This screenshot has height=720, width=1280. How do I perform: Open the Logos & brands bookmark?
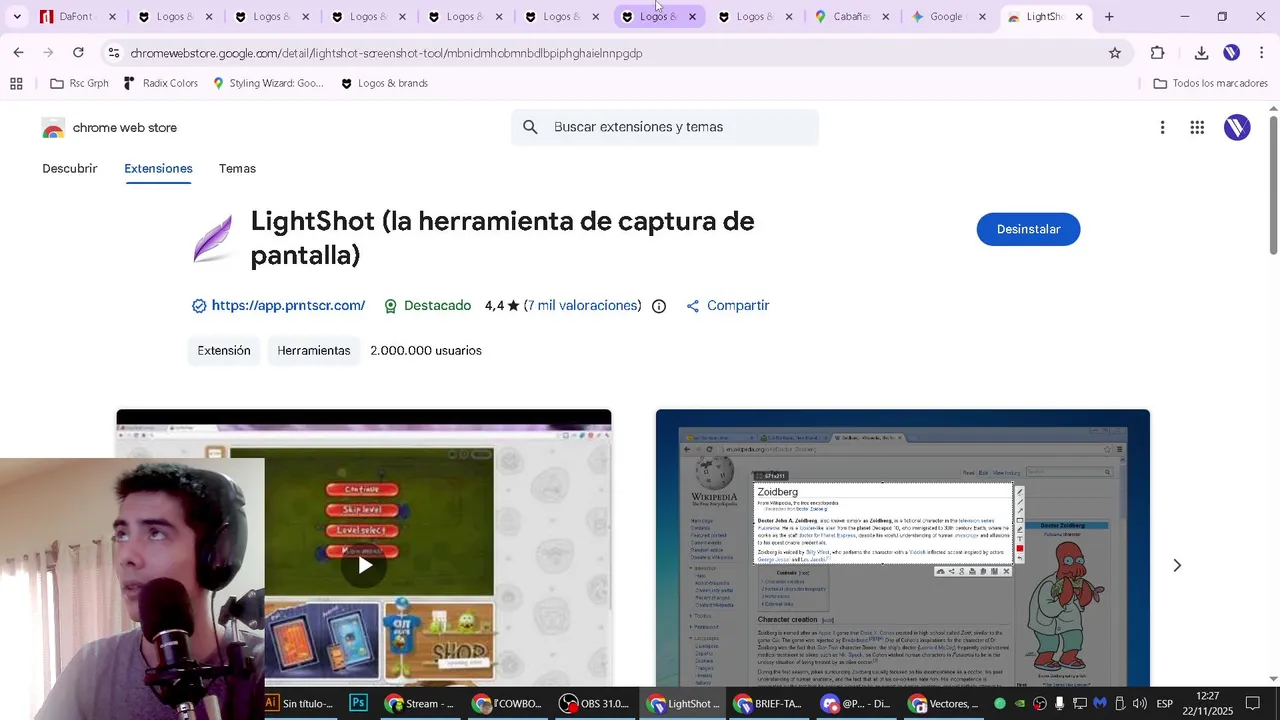384,84
